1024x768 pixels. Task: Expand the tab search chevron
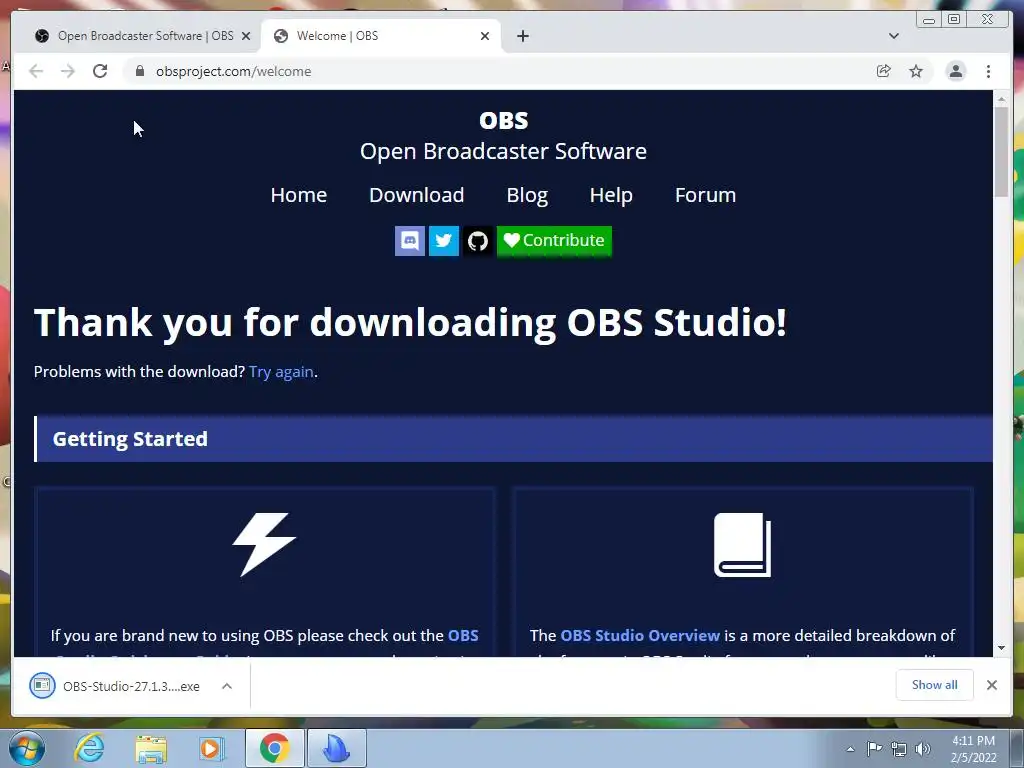[x=894, y=36]
